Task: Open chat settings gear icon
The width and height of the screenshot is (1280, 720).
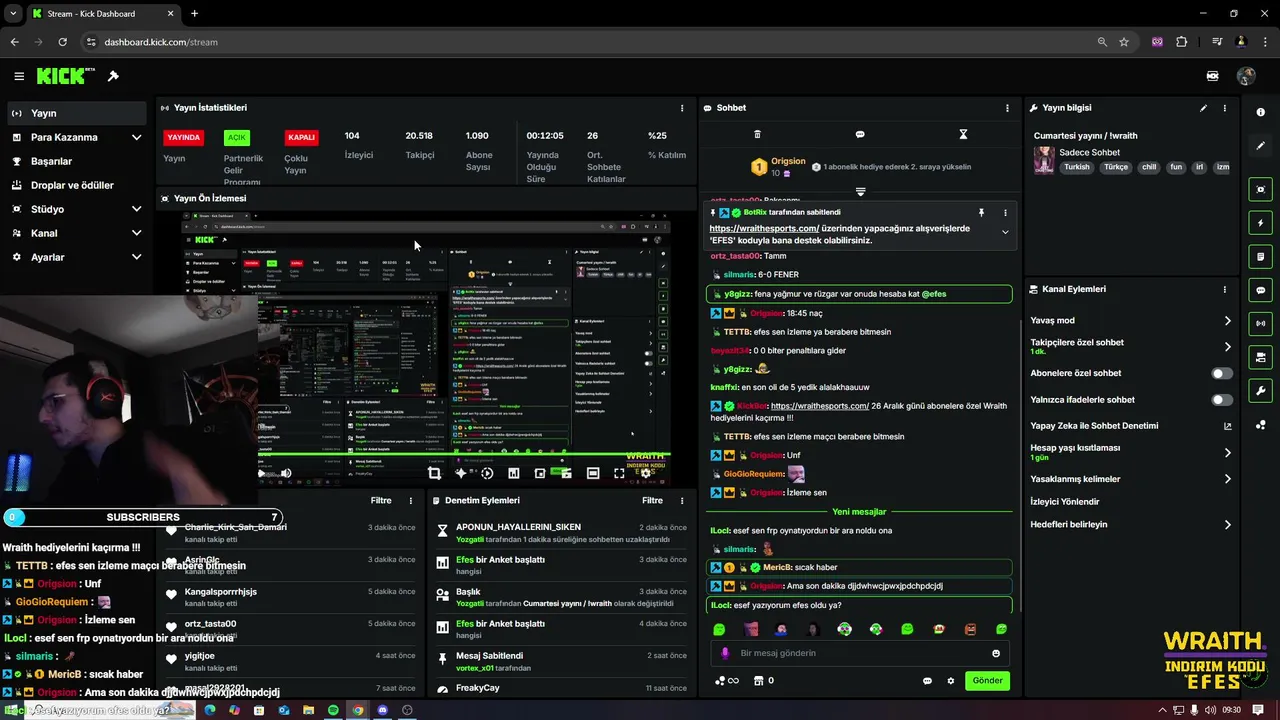Action: [x=951, y=681]
